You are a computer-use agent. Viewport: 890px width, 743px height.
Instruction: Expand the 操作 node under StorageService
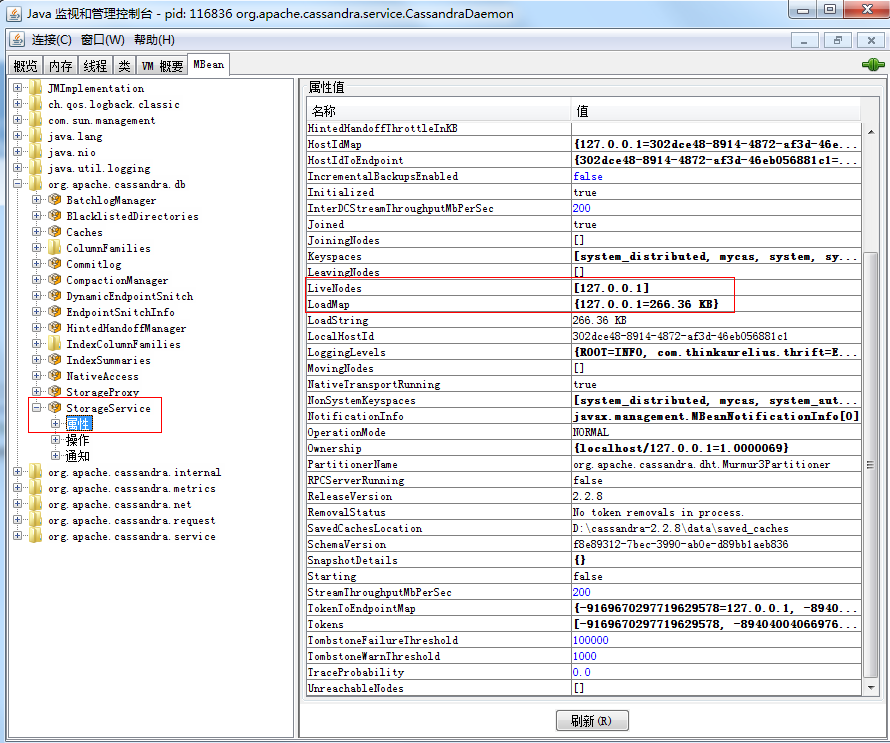point(55,439)
